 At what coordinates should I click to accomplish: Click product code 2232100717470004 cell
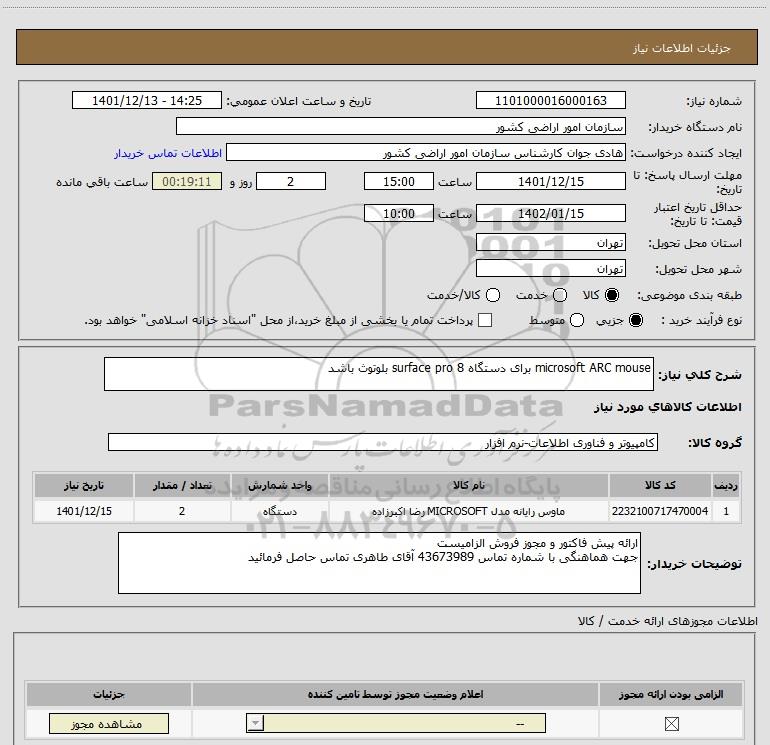[x=660, y=511]
